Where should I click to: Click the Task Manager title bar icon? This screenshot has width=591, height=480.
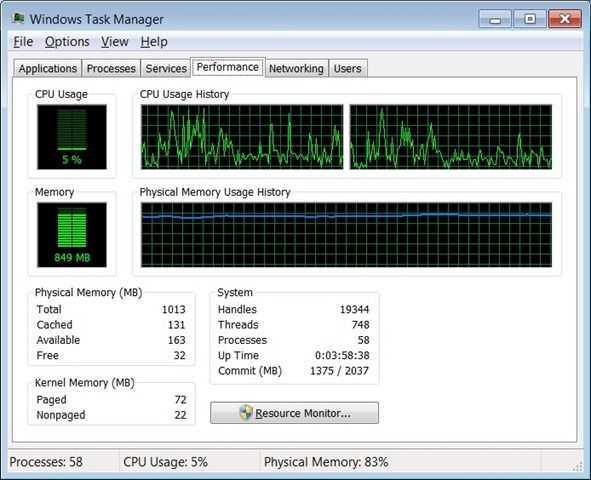click(18, 18)
